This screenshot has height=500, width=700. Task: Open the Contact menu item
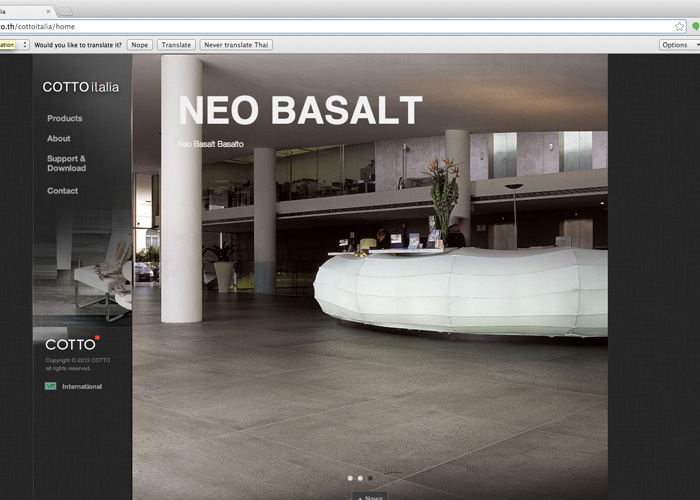click(x=62, y=191)
